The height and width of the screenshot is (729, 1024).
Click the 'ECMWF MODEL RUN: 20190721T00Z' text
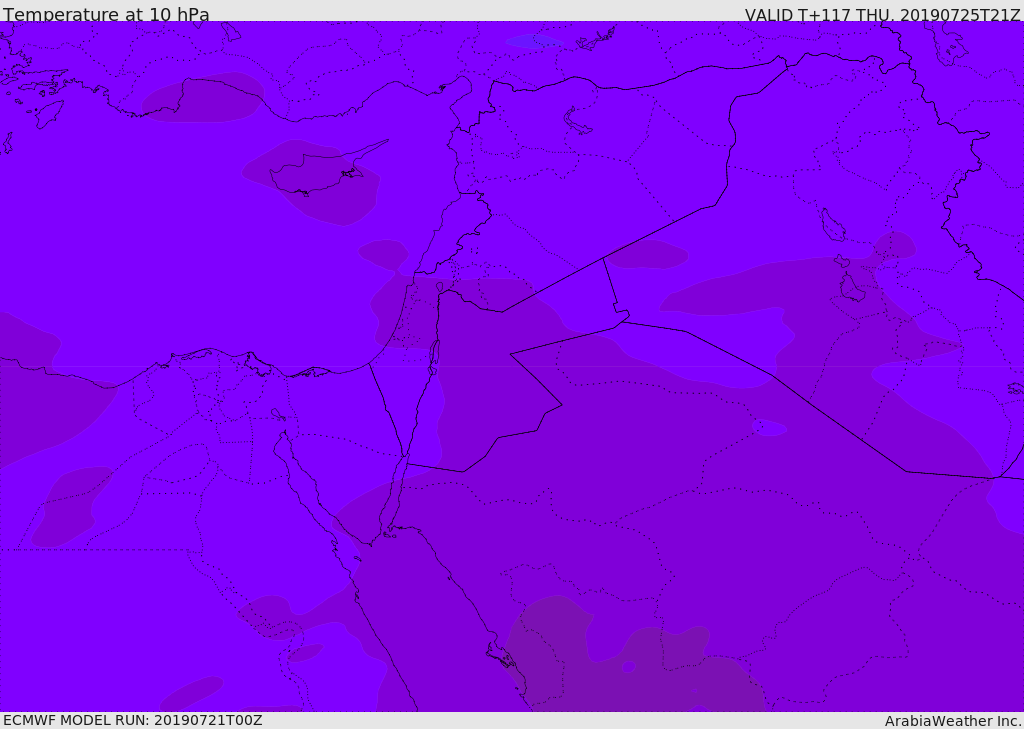pyautogui.click(x=133, y=720)
